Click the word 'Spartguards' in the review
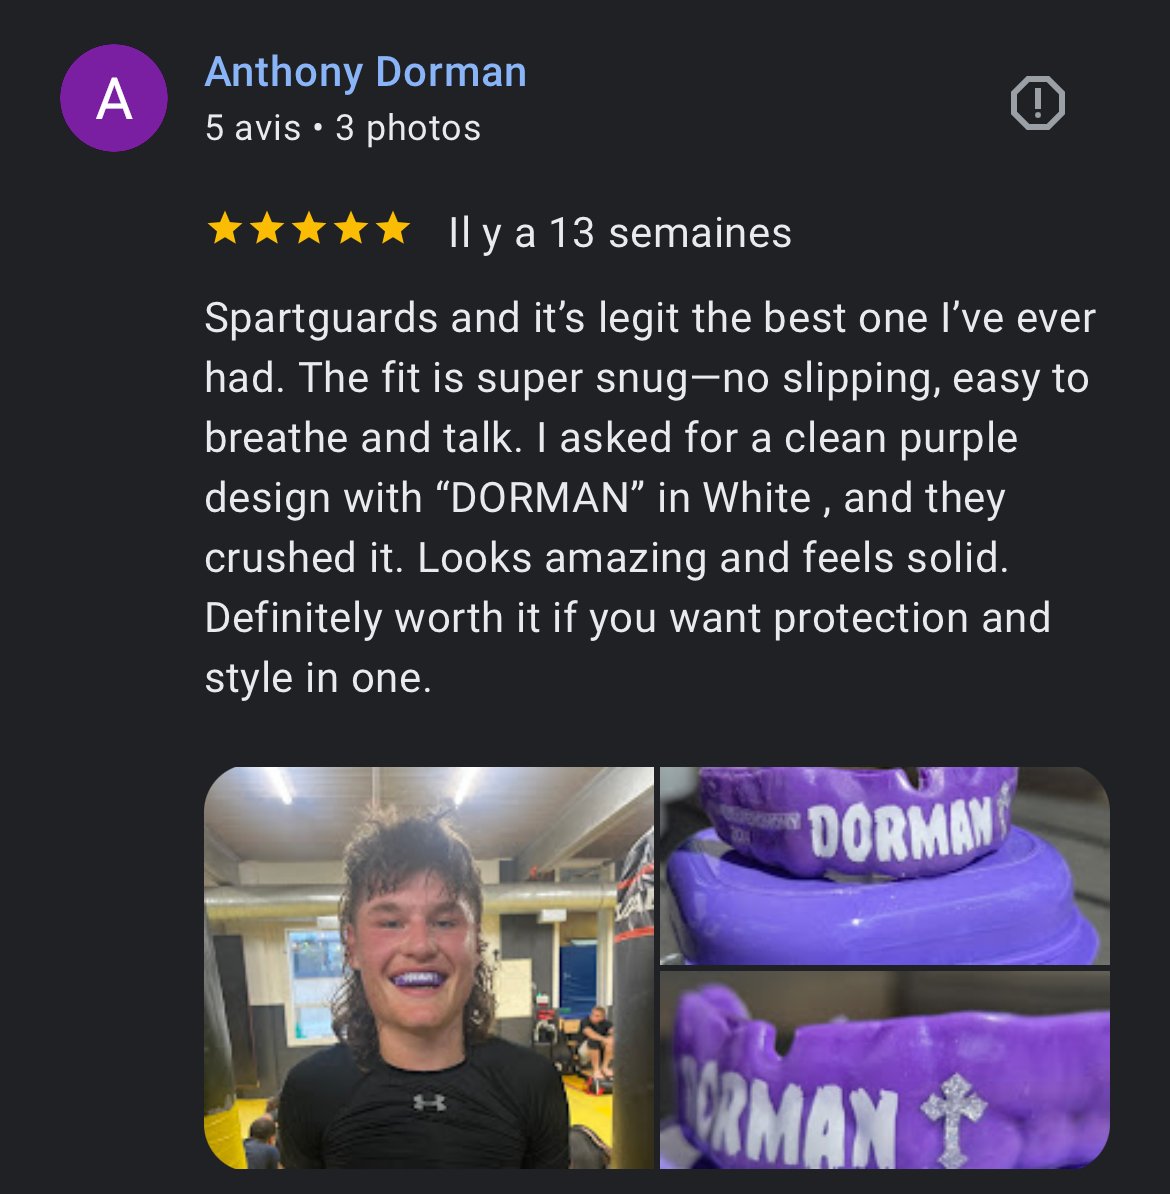The height and width of the screenshot is (1194, 1170). [x=321, y=319]
